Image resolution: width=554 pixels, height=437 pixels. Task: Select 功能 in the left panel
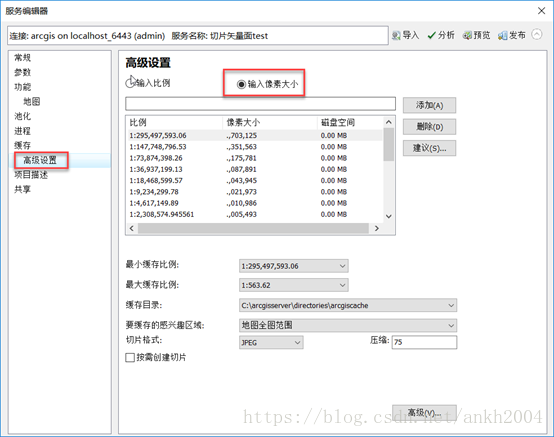click(23, 87)
